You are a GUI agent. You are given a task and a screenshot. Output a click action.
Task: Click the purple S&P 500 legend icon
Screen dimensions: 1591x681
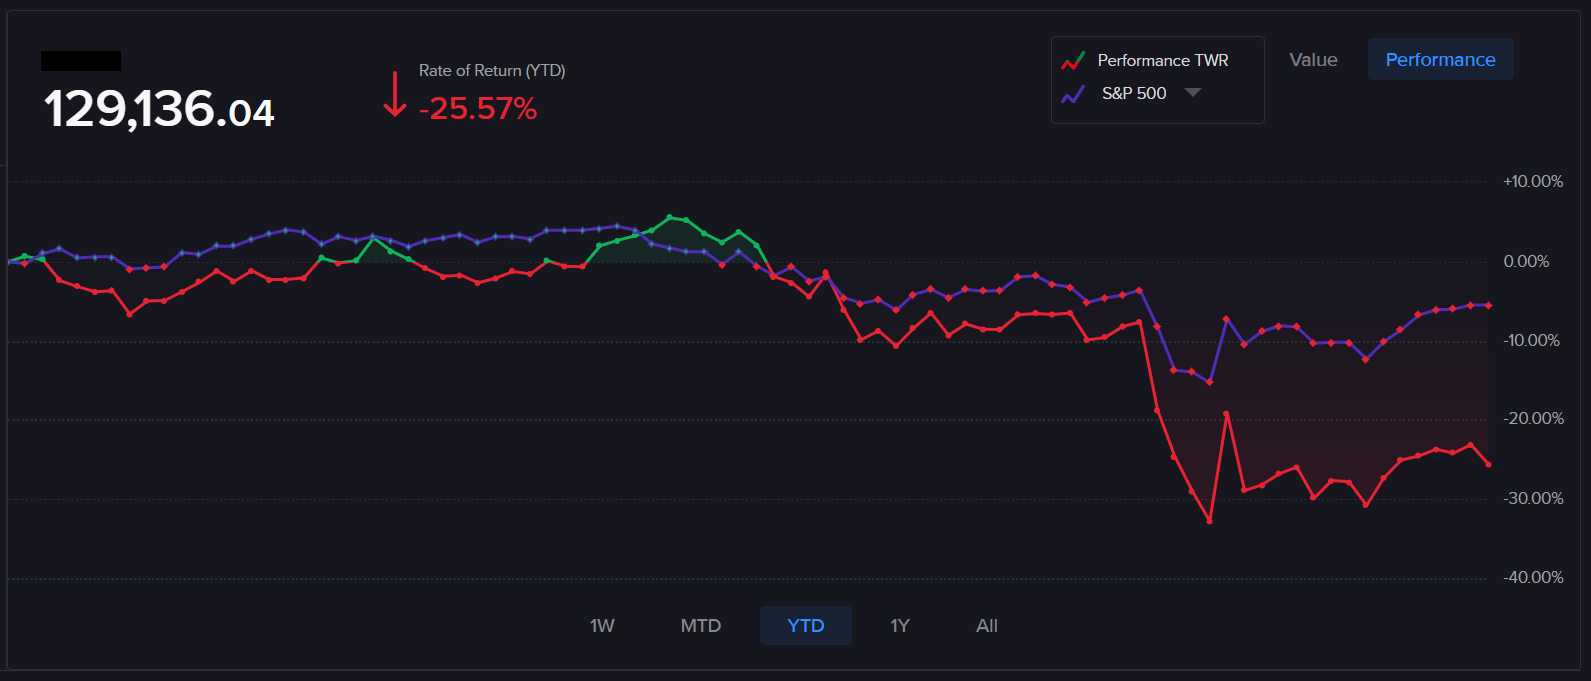coord(1073,94)
